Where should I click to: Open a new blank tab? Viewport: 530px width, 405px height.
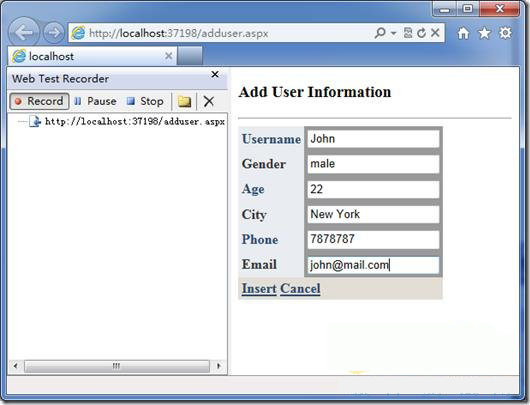[x=190, y=56]
